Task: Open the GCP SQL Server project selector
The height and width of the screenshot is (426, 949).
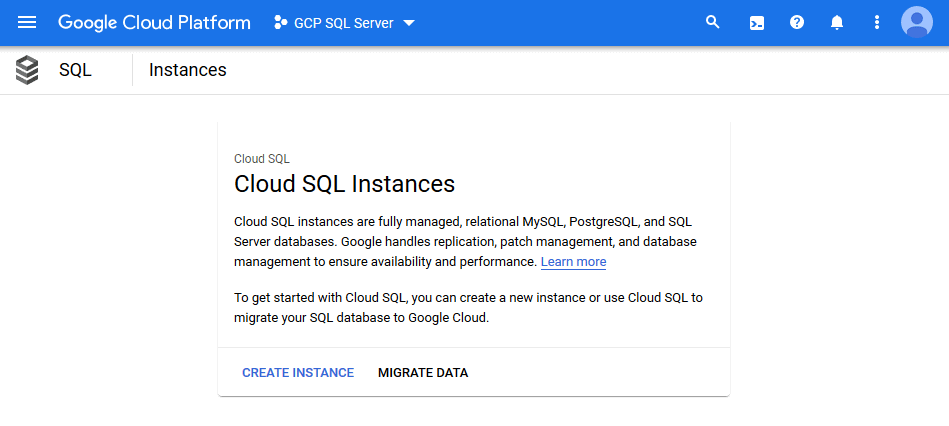Action: (344, 23)
